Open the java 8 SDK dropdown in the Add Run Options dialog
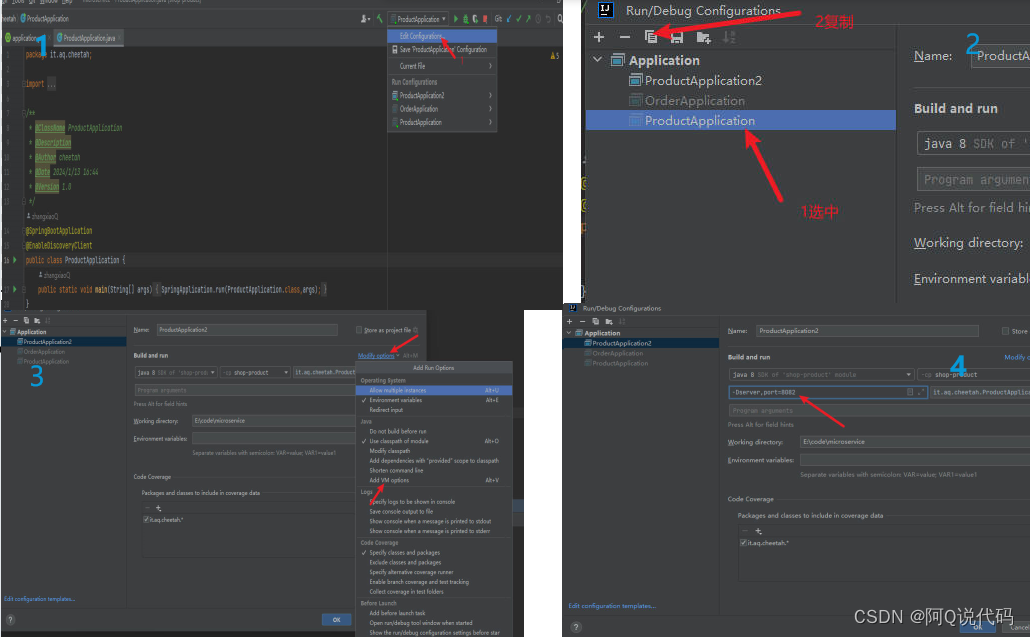Screen dimensions: 1030x637 [175, 372]
